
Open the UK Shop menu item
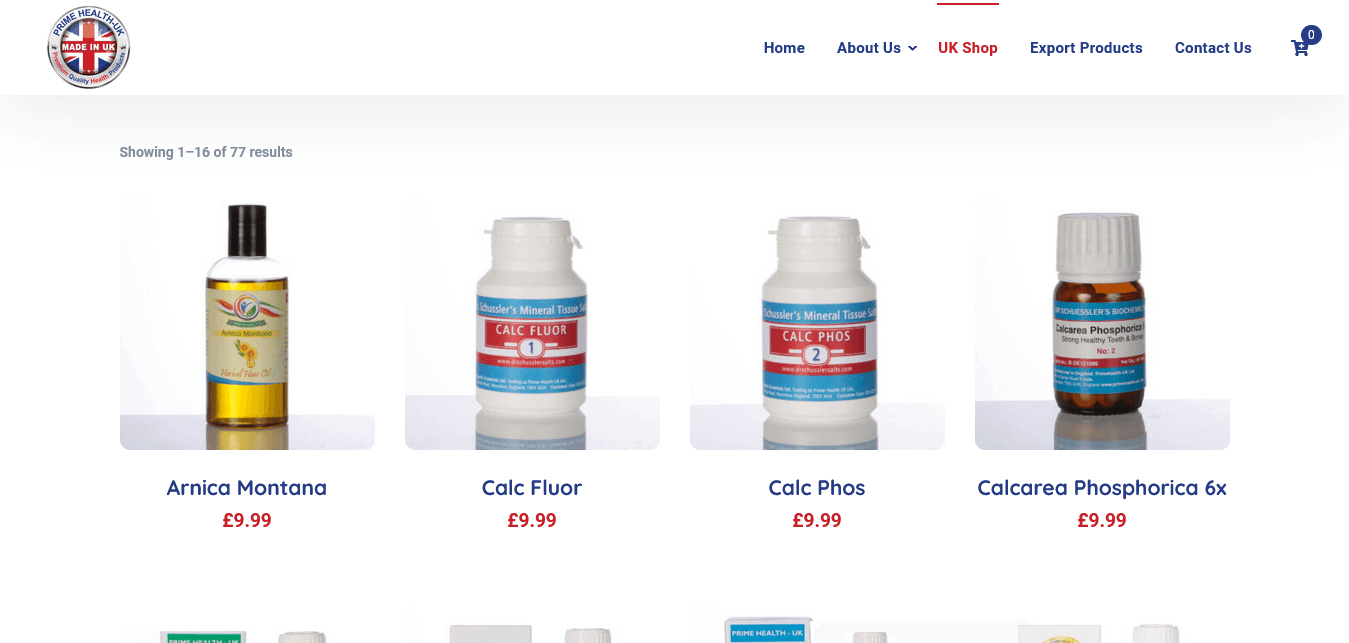pyautogui.click(x=968, y=48)
